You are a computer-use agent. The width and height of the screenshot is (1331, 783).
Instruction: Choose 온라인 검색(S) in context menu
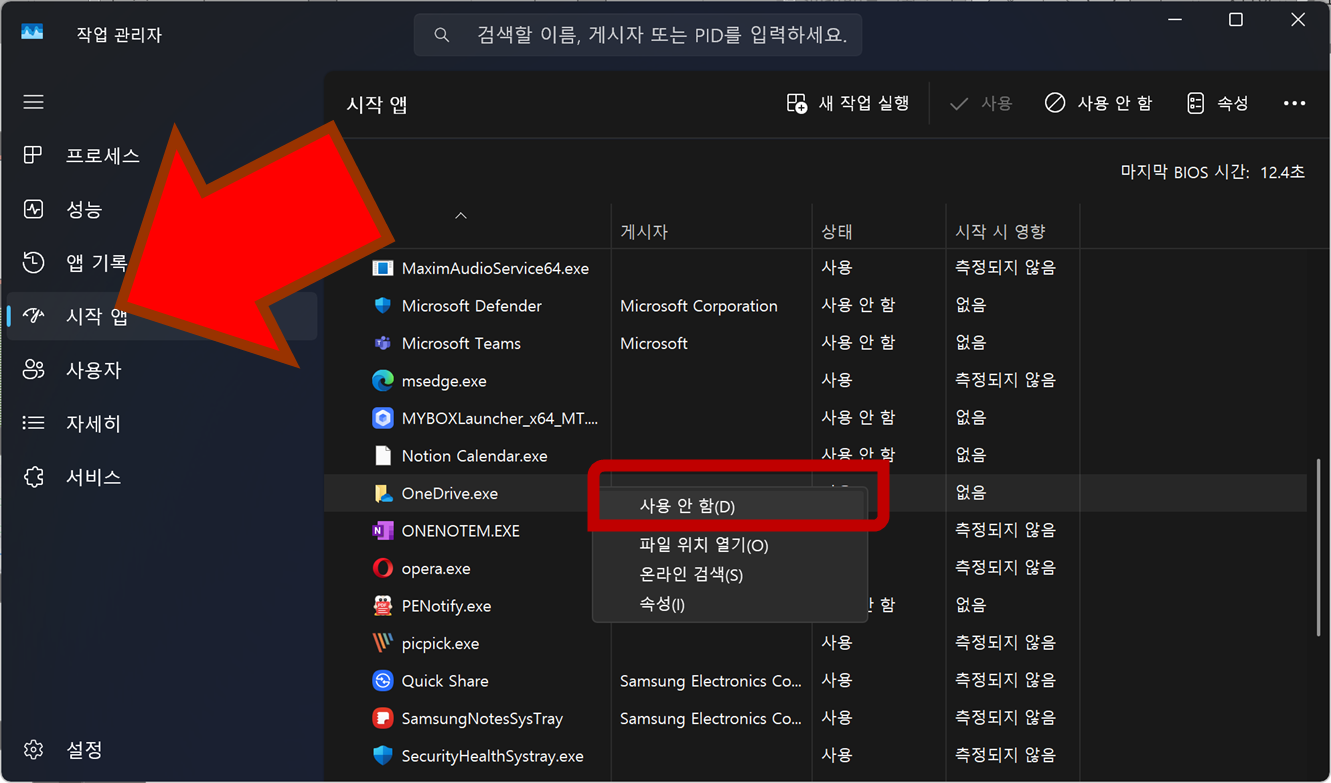pyautogui.click(x=730, y=575)
